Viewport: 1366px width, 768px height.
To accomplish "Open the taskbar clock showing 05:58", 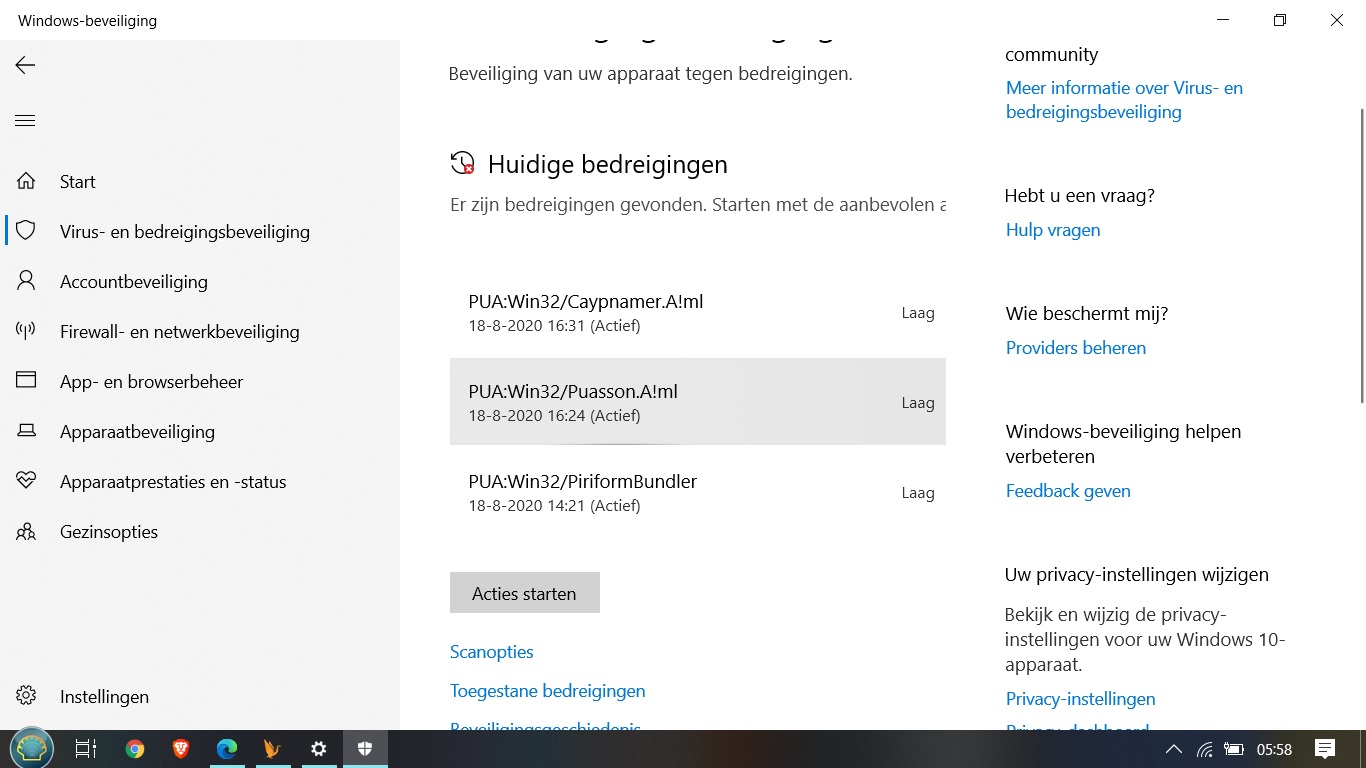I will tap(1274, 749).
